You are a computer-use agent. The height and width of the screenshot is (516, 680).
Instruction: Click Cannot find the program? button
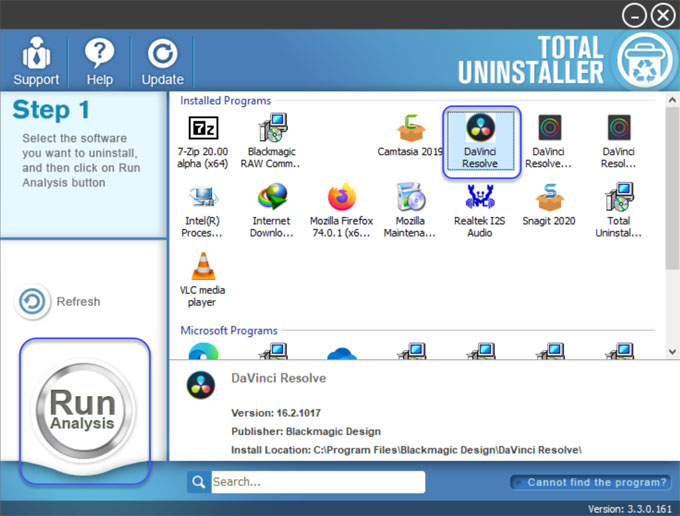coord(591,482)
